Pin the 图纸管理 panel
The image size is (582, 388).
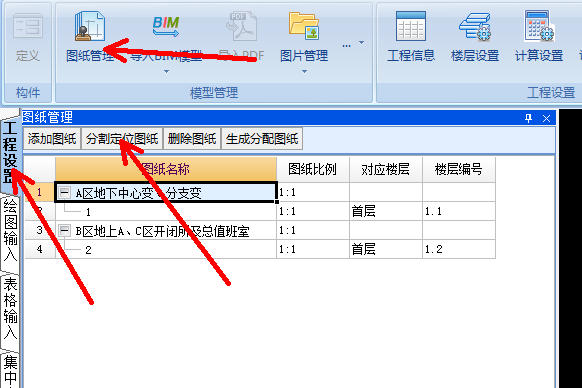pos(529,118)
